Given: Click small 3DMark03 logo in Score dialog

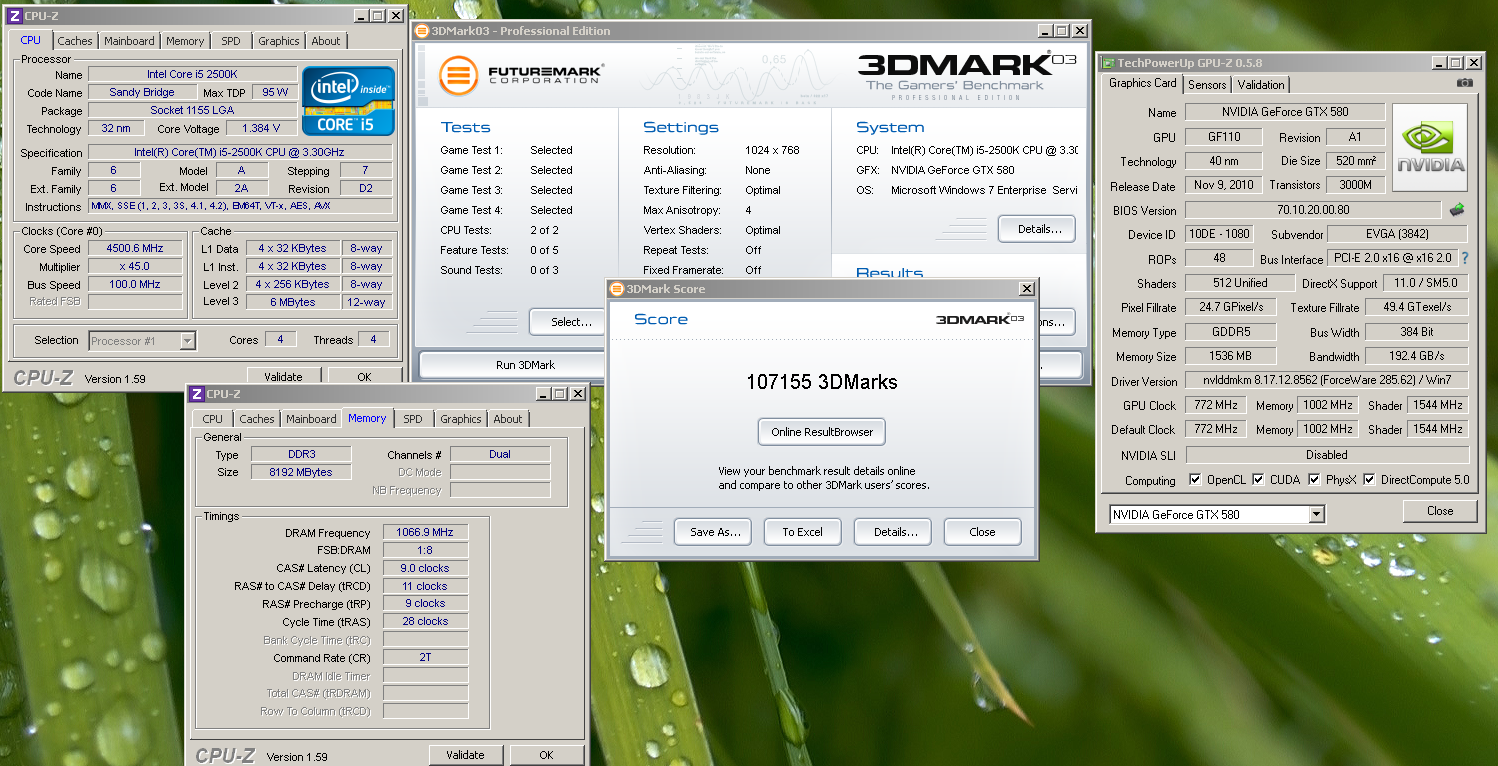Looking at the screenshot, I should coord(979,319).
